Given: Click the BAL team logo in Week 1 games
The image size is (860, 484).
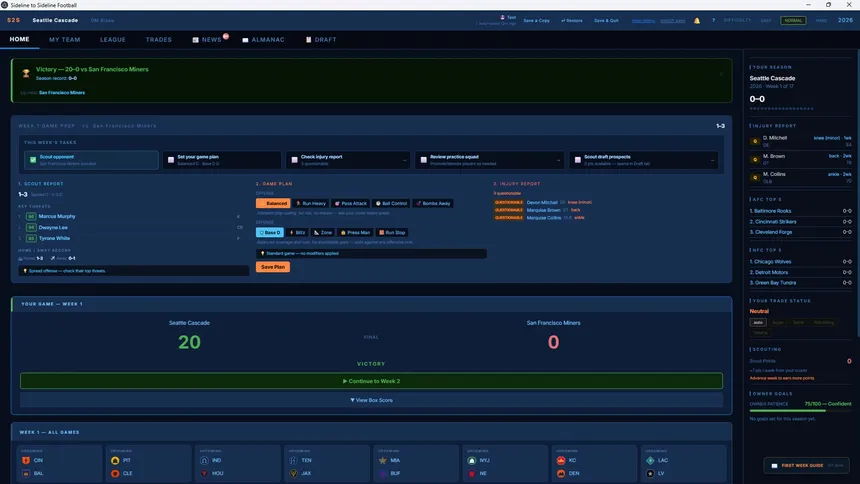Looking at the screenshot, I should coord(26,473).
